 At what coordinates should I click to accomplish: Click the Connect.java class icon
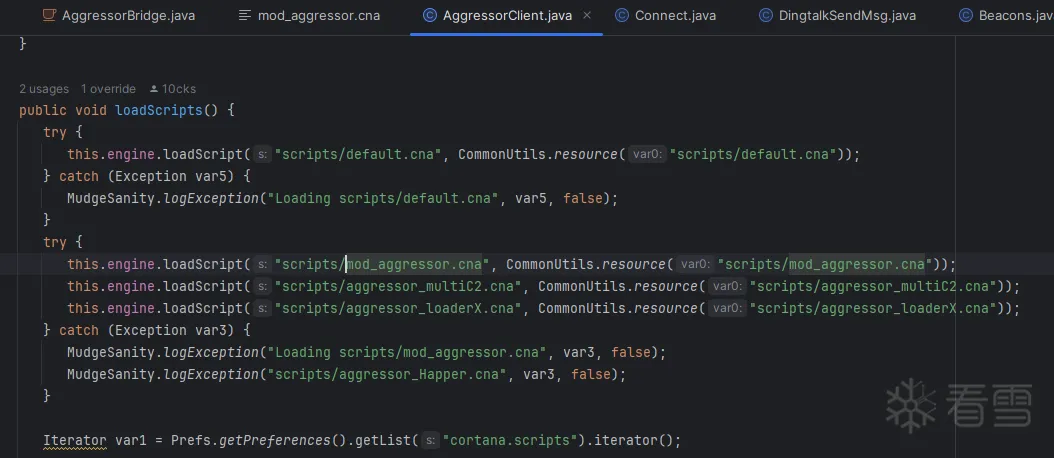pyautogui.click(x=622, y=16)
